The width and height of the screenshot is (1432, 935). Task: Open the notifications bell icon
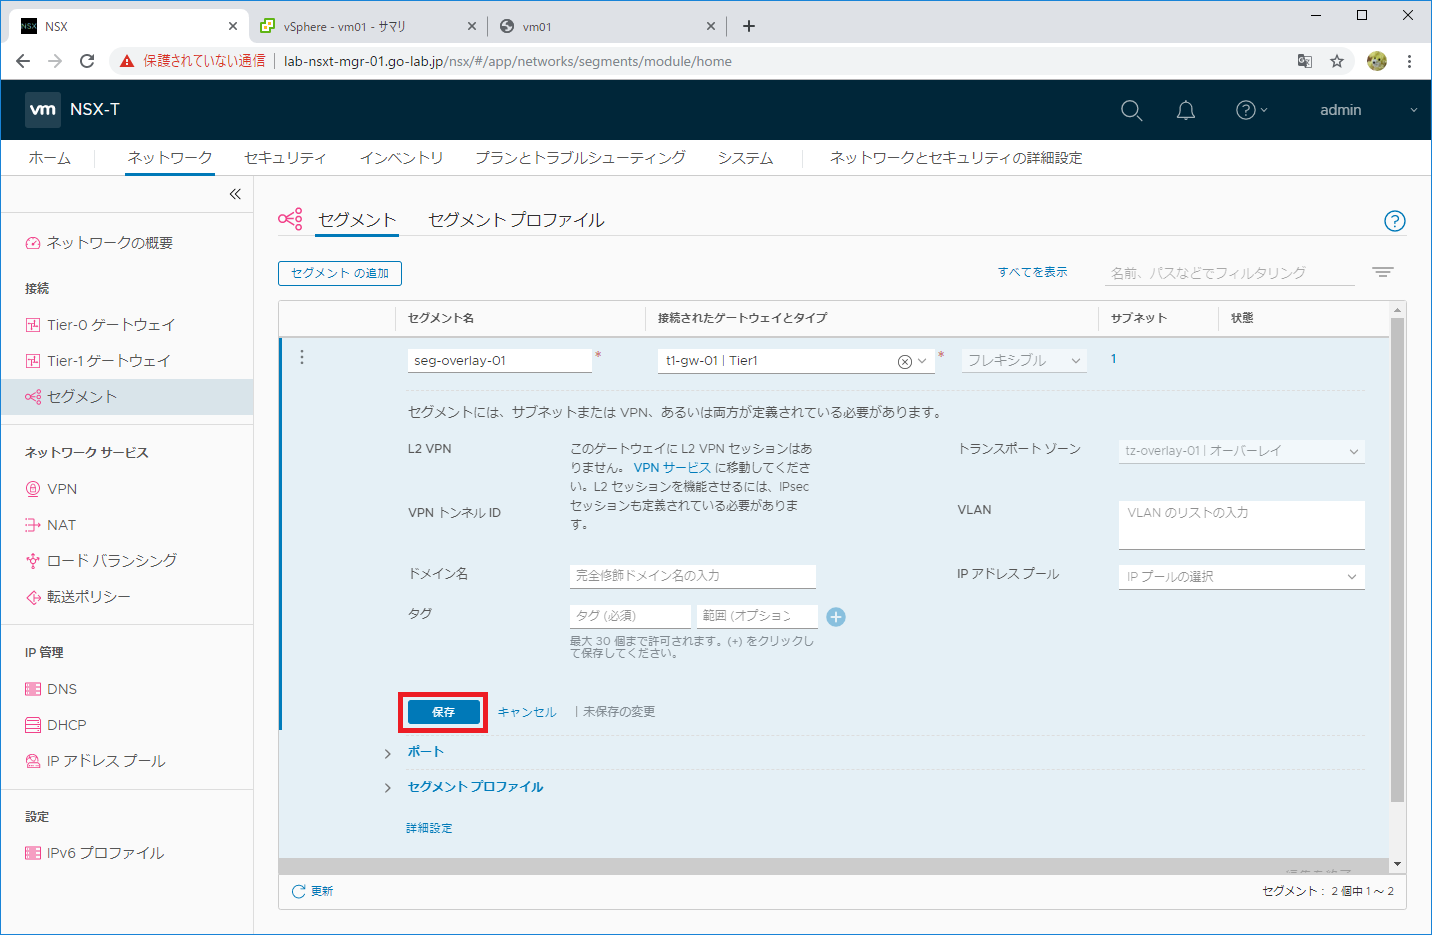coord(1186,110)
